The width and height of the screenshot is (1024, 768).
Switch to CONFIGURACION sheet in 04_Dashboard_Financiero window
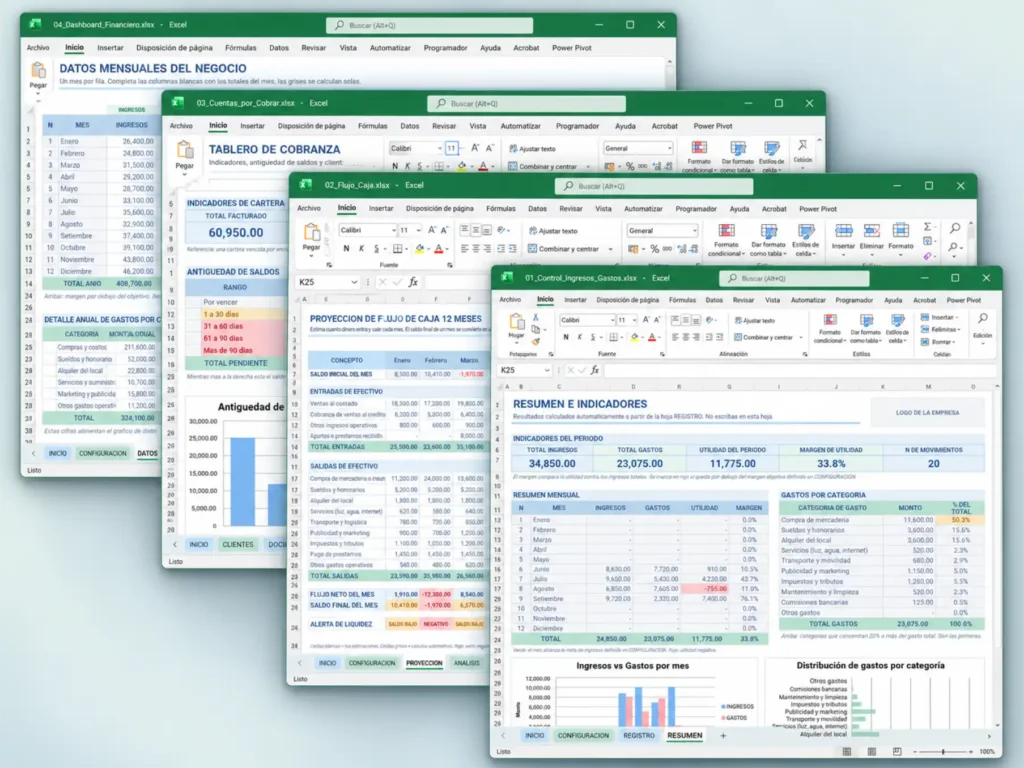(103, 453)
